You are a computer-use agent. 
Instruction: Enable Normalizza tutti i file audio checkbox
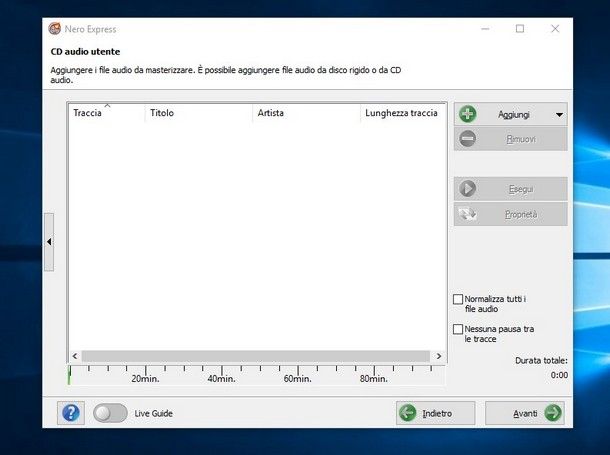point(458,299)
